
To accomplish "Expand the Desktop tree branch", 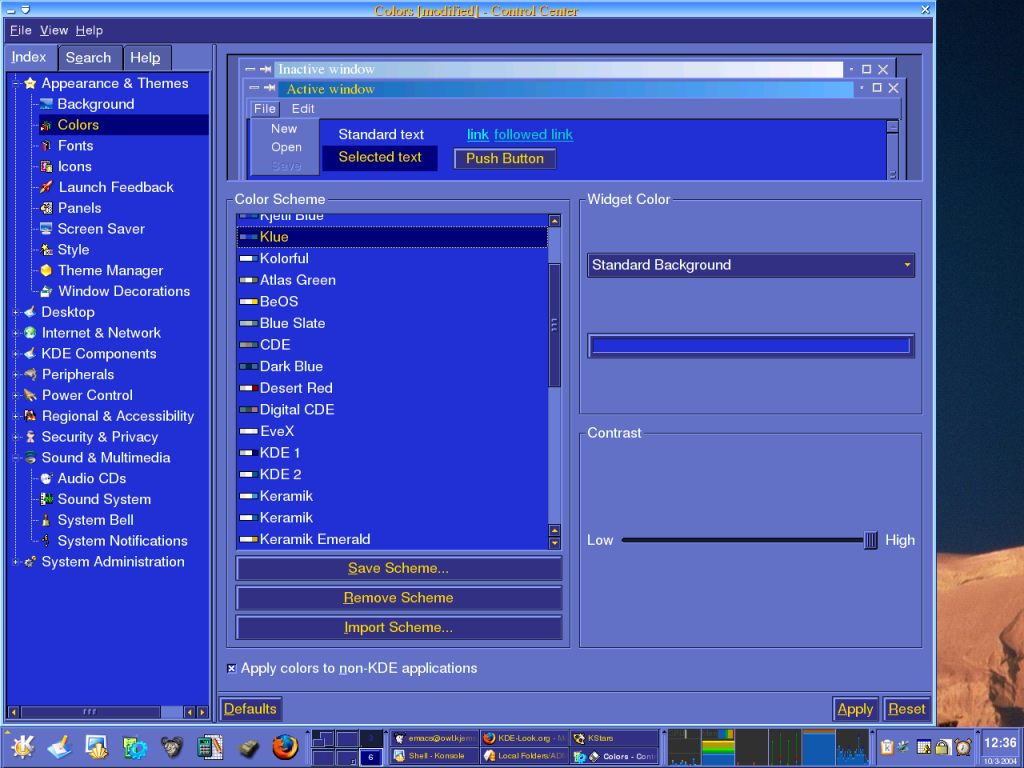I will click(16, 312).
